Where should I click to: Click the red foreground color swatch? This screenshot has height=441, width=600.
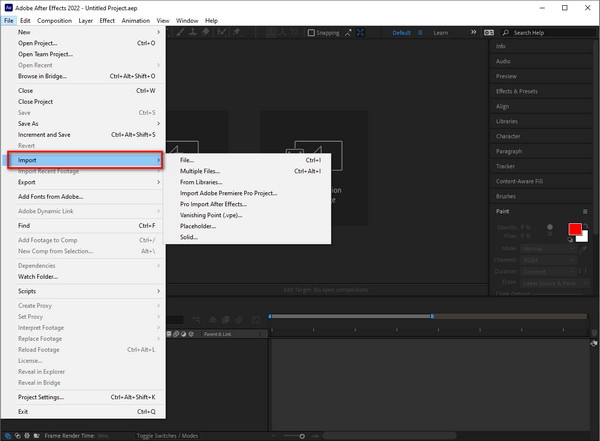click(x=575, y=229)
